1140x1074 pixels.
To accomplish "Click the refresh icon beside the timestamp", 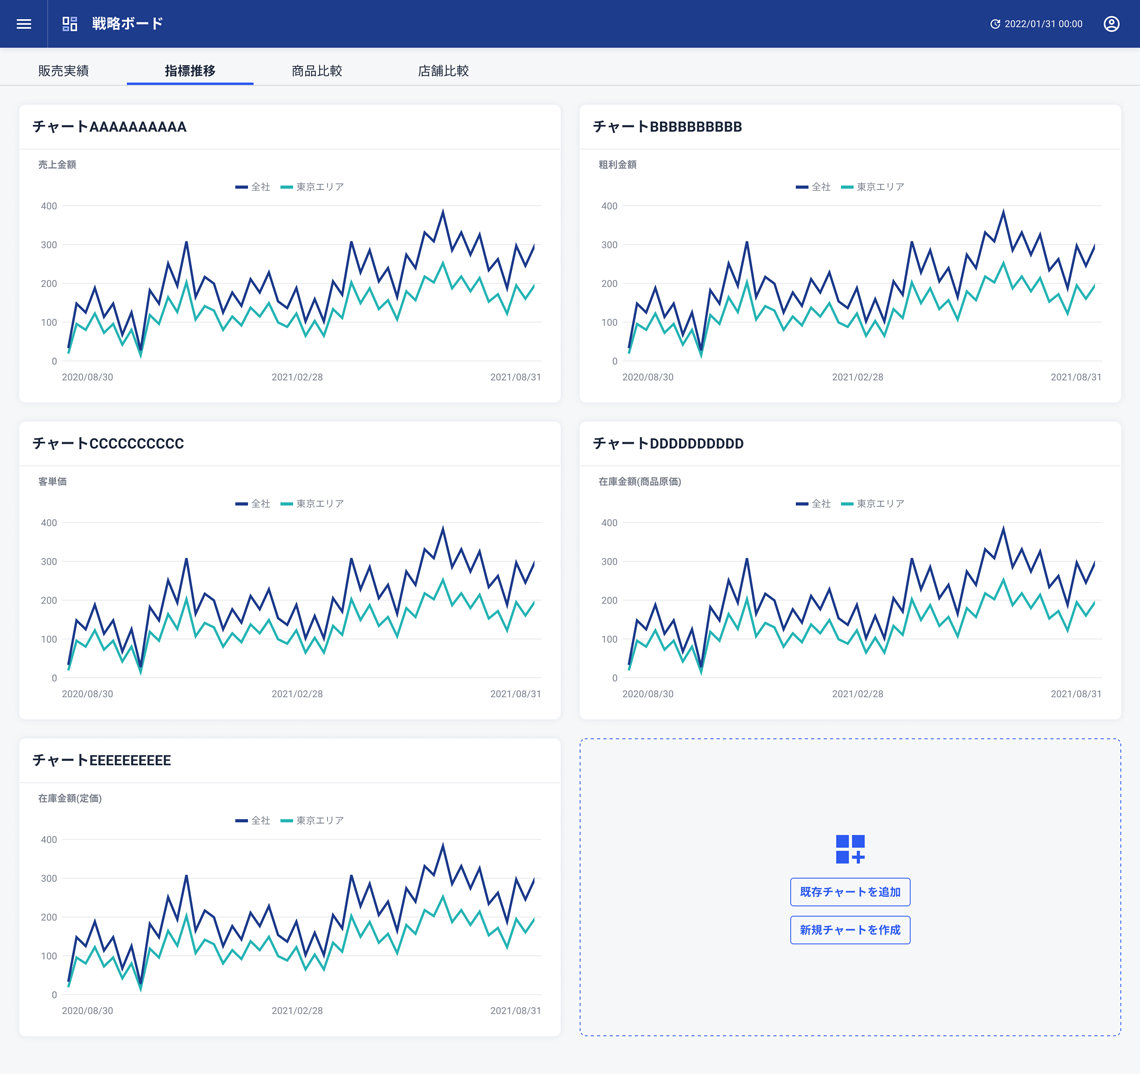I will 995,24.
